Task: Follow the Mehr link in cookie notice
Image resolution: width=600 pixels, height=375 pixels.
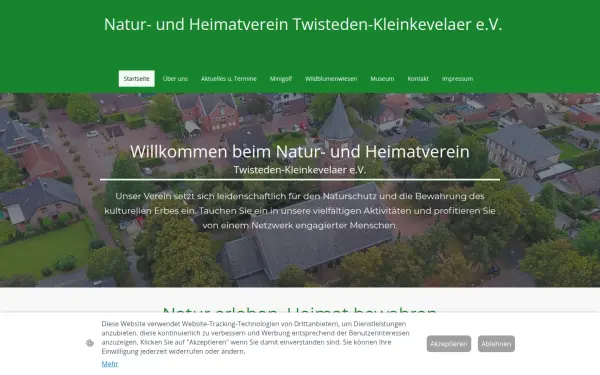Action: (110, 364)
